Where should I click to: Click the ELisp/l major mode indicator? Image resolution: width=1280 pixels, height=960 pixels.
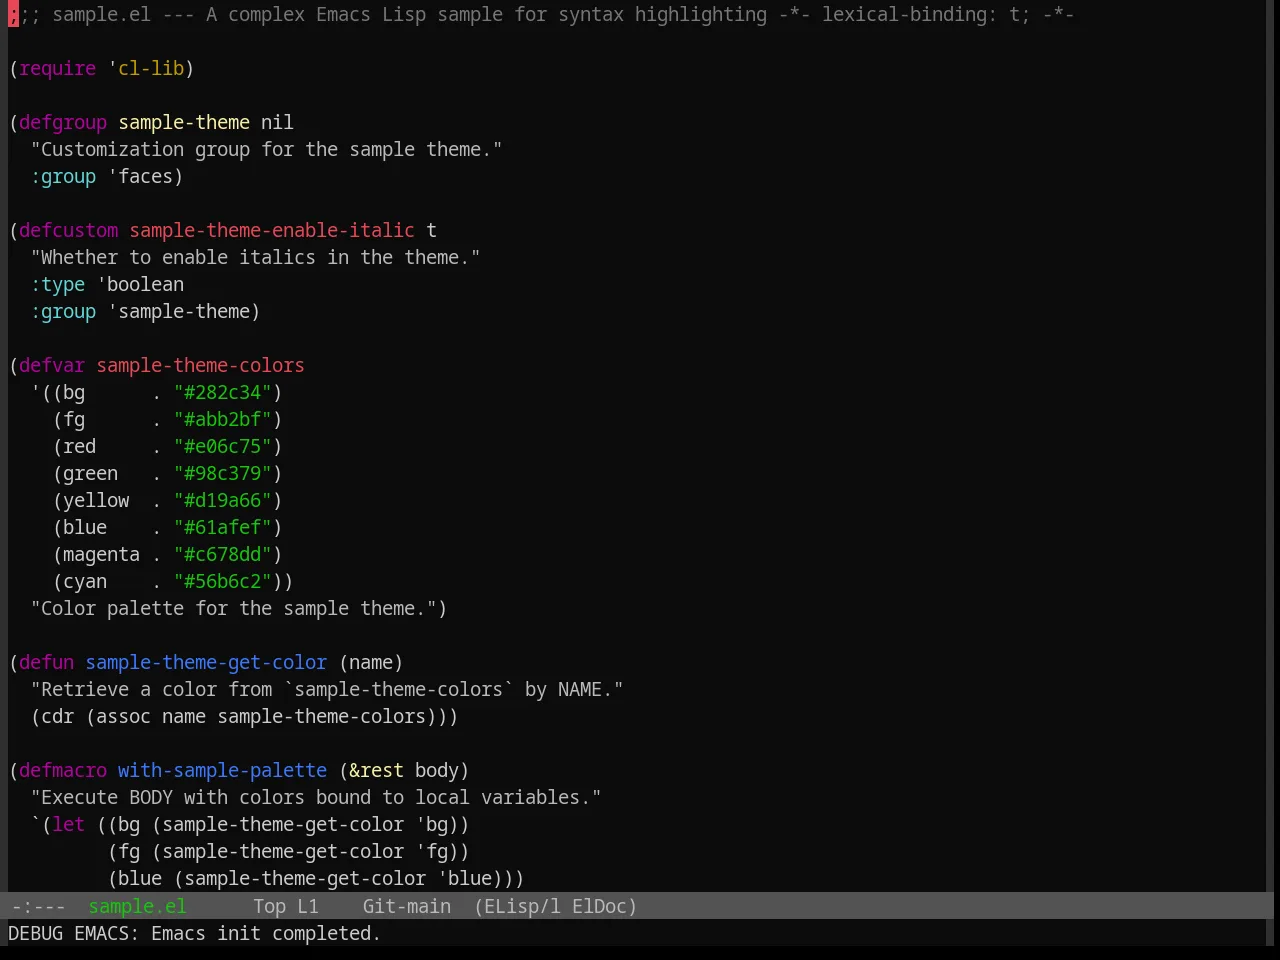coord(522,906)
